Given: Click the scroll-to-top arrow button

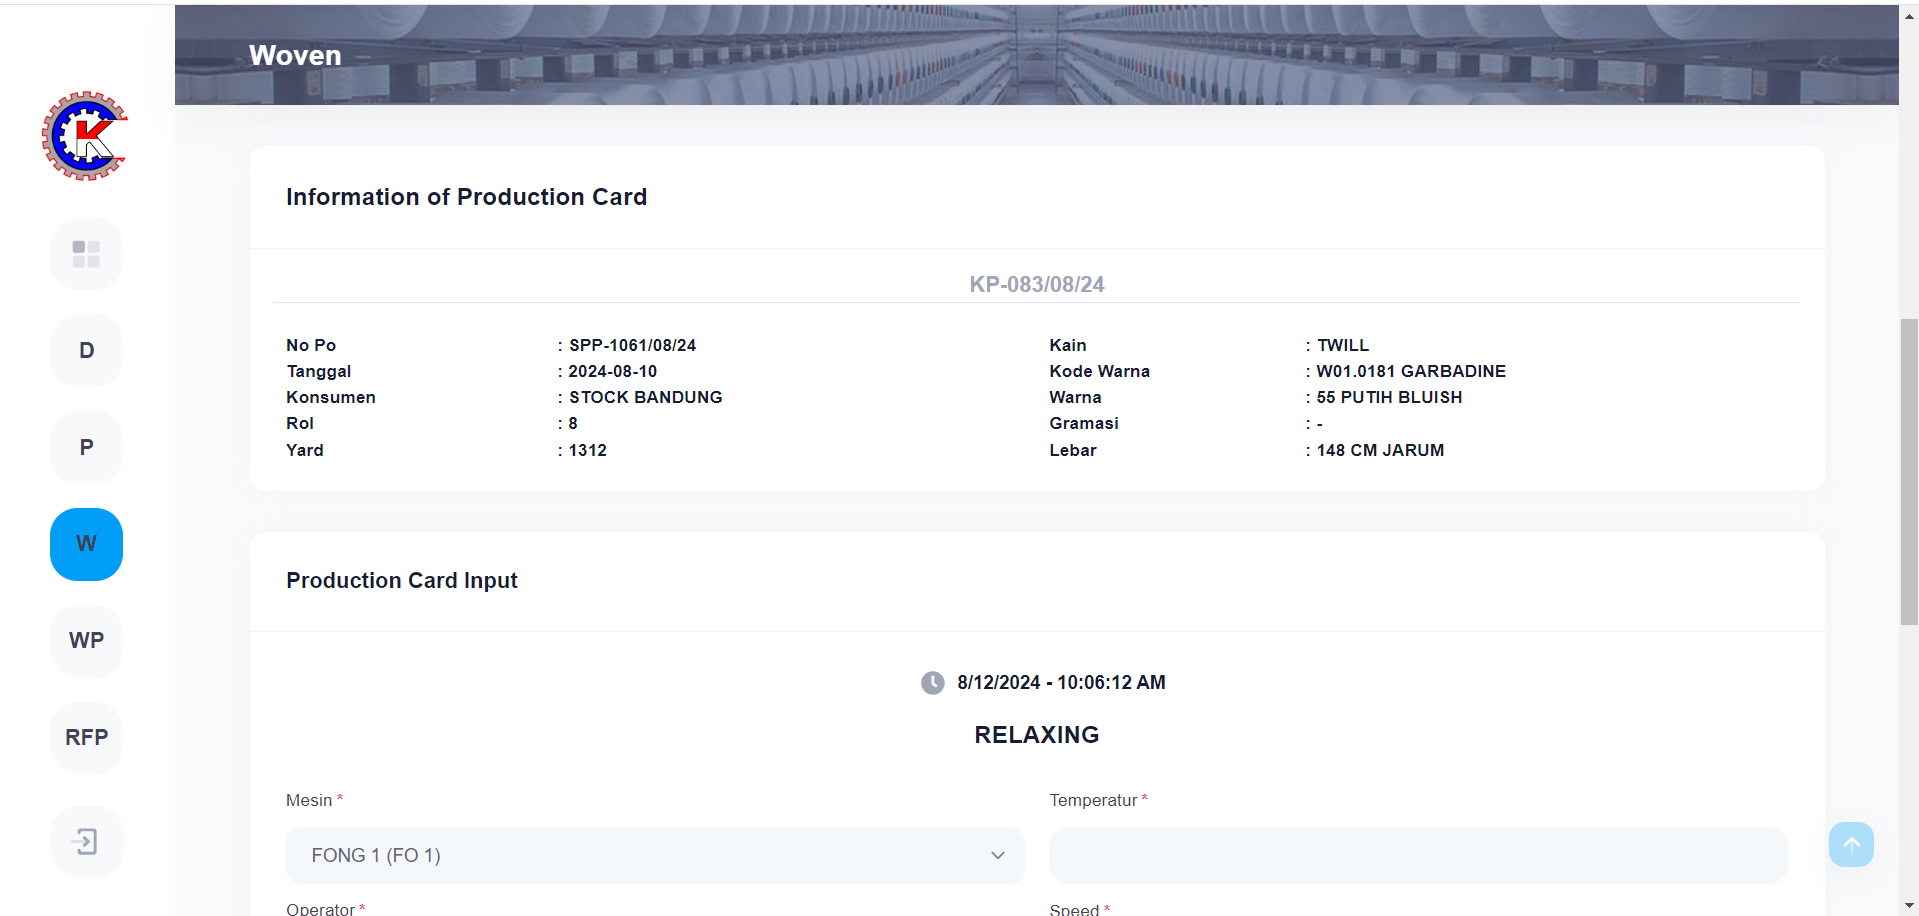Looking at the screenshot, I should (x=1851, y=845).
